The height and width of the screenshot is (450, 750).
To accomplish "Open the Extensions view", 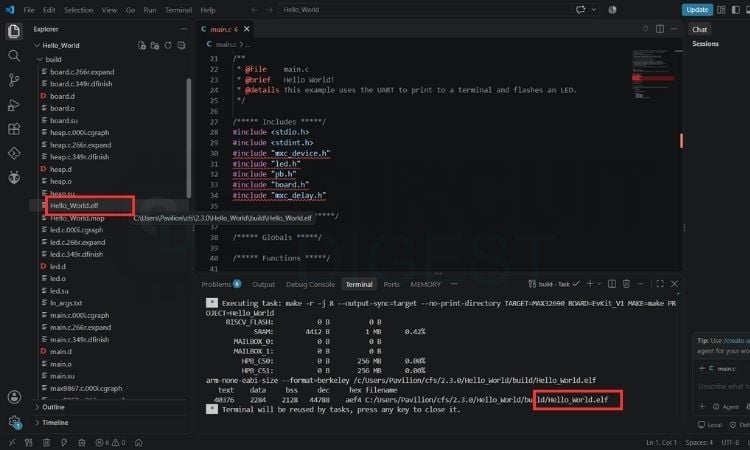I will point(14,129).
